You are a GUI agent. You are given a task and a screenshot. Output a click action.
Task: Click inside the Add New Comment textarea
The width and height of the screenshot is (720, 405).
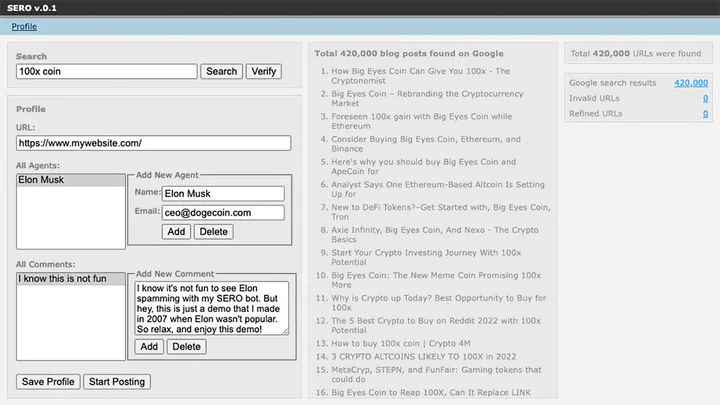point(212,308)
